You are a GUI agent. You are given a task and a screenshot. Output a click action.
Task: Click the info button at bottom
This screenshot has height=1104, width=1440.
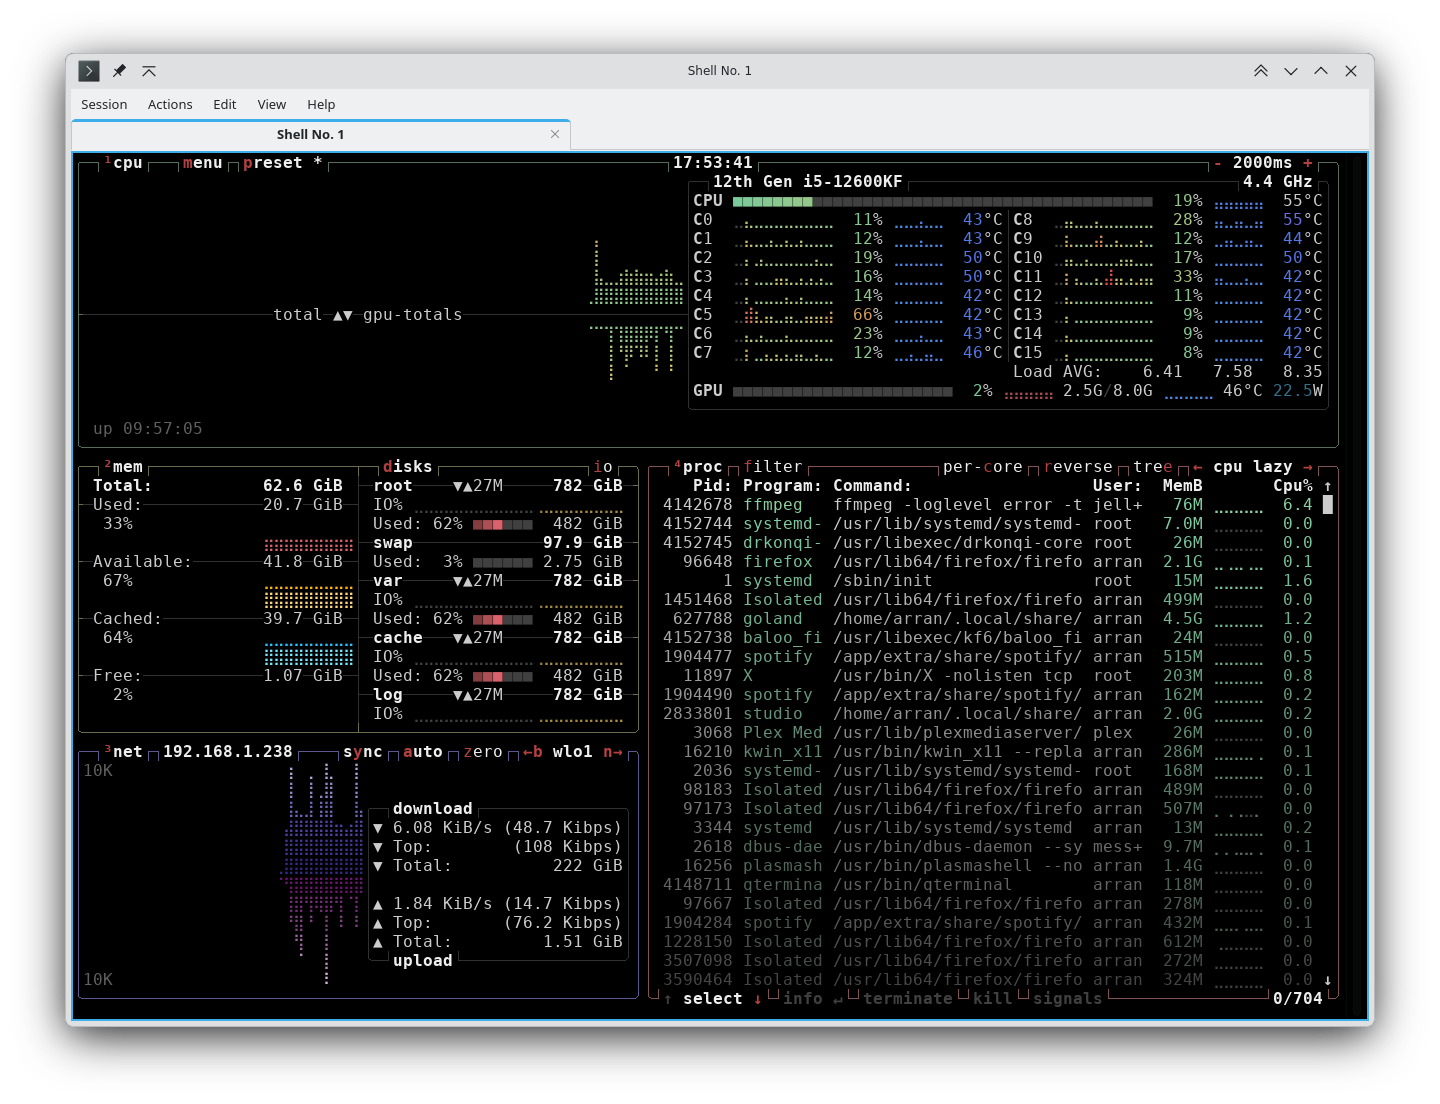803,999
